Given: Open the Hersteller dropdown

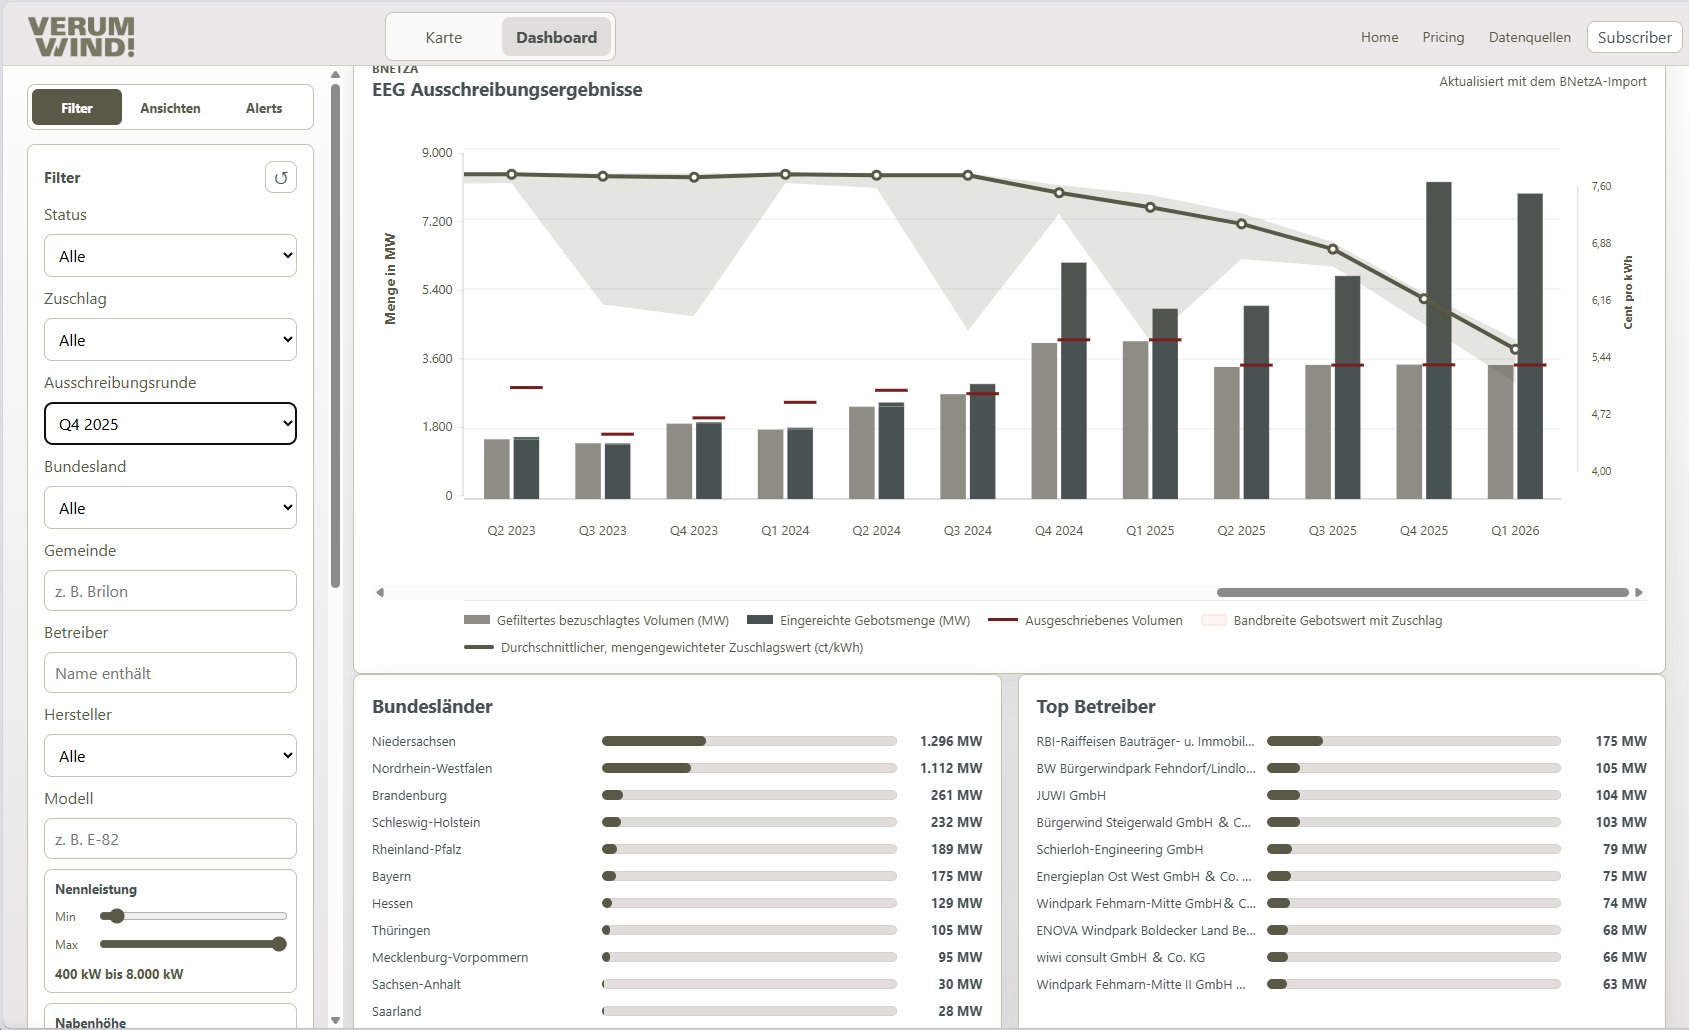Looking at the screenshot, I should point(170,756).
